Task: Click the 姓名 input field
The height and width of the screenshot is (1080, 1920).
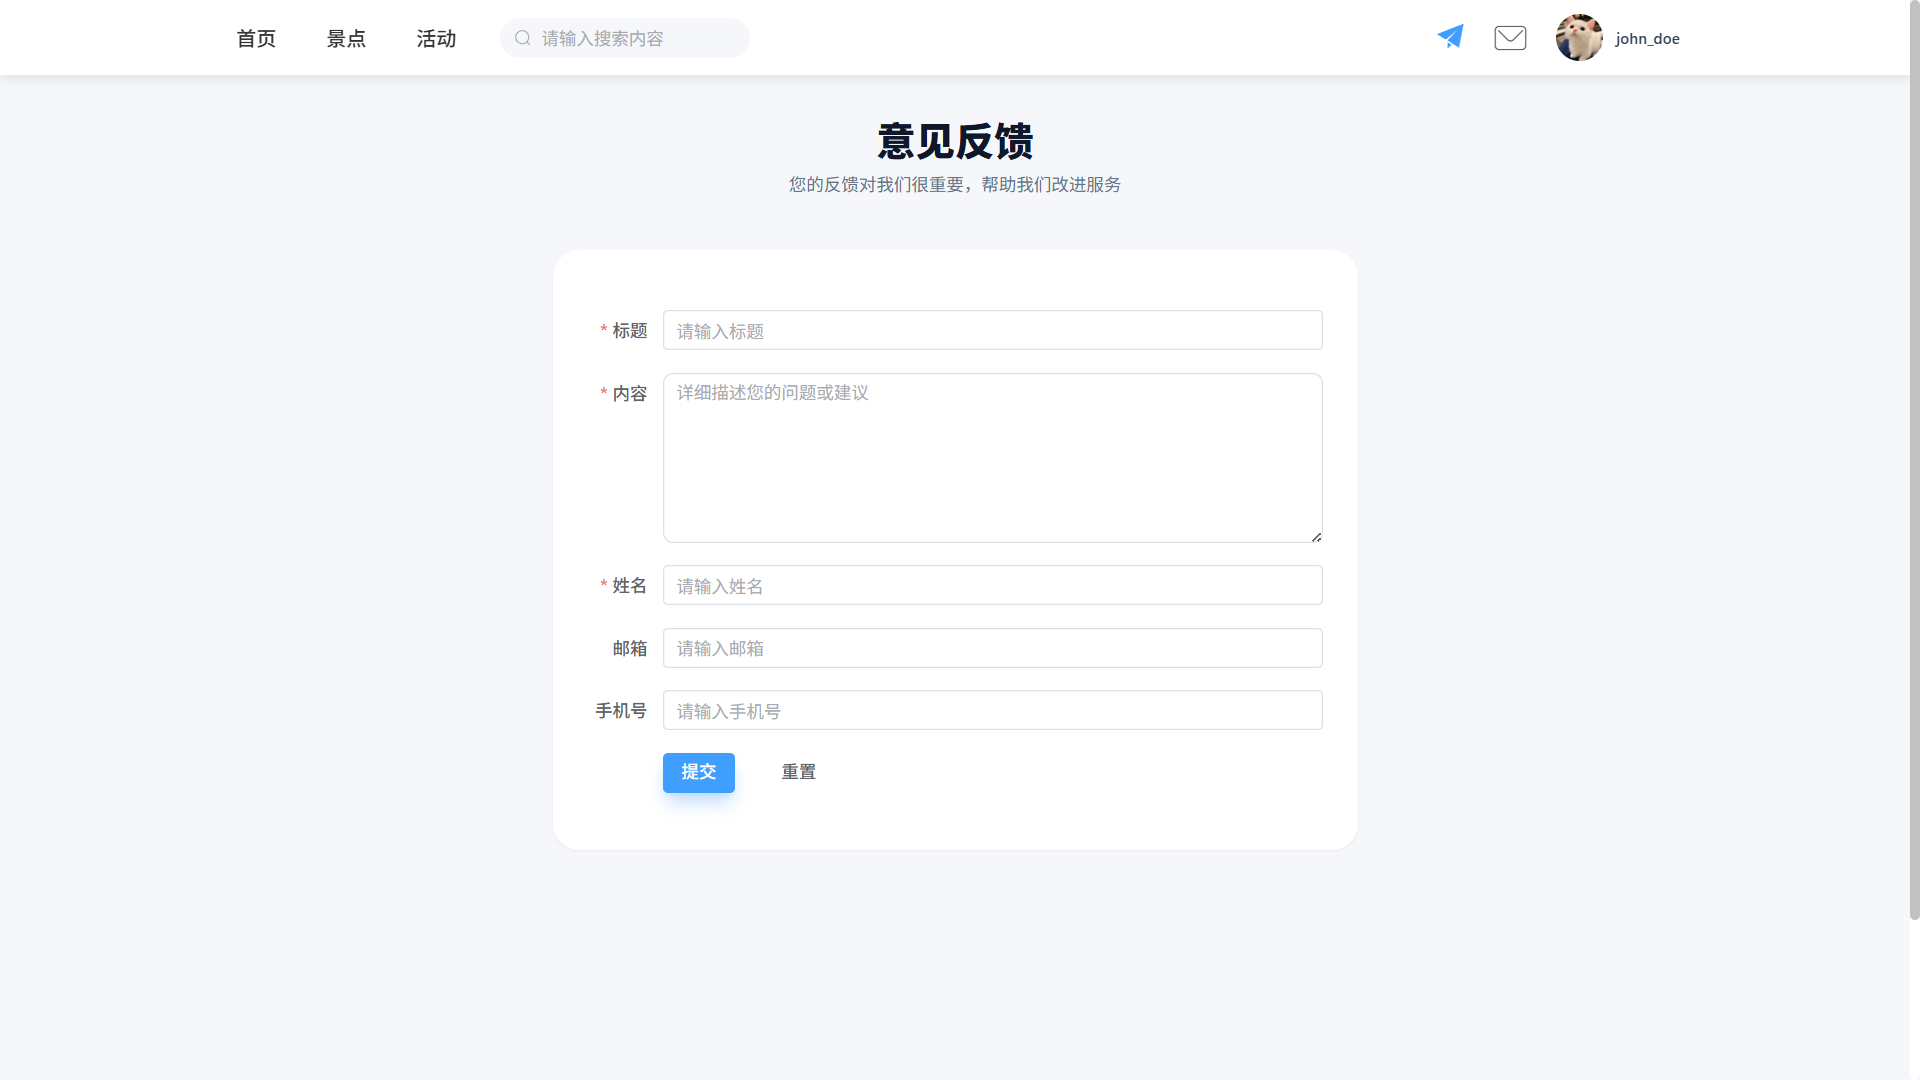Action: [x=992, y=586]
